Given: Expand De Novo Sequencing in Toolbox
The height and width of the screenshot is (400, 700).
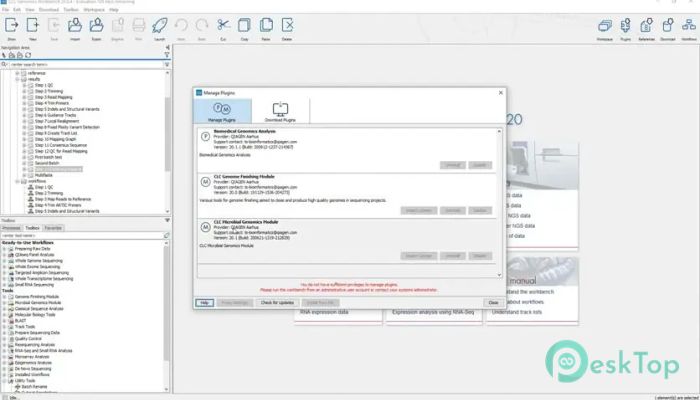Looking at the screenshot, I should click(x=4, y=369).
